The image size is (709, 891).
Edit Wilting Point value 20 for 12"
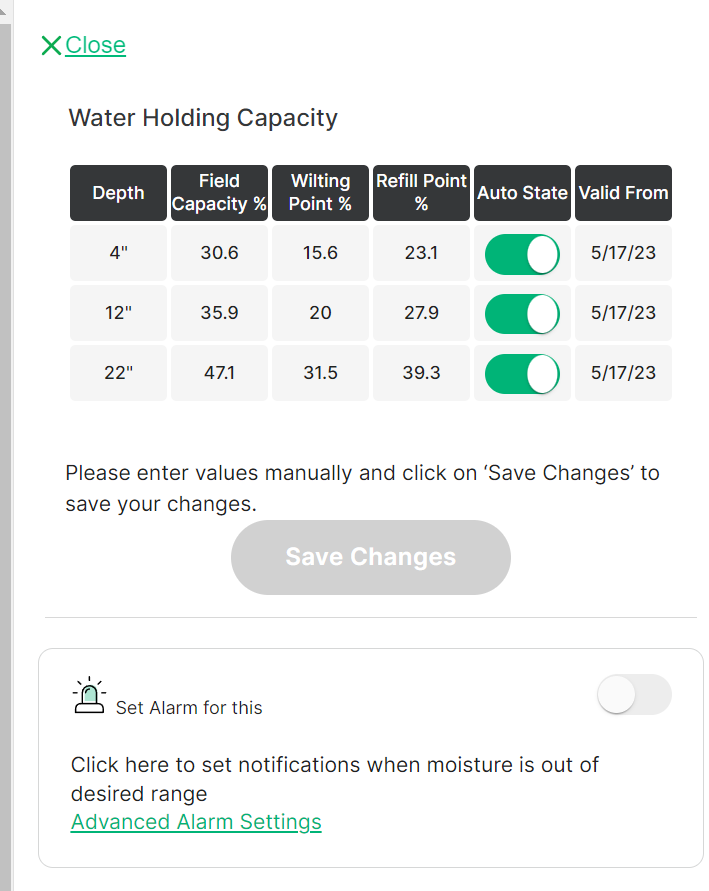[x=320, y=314]
